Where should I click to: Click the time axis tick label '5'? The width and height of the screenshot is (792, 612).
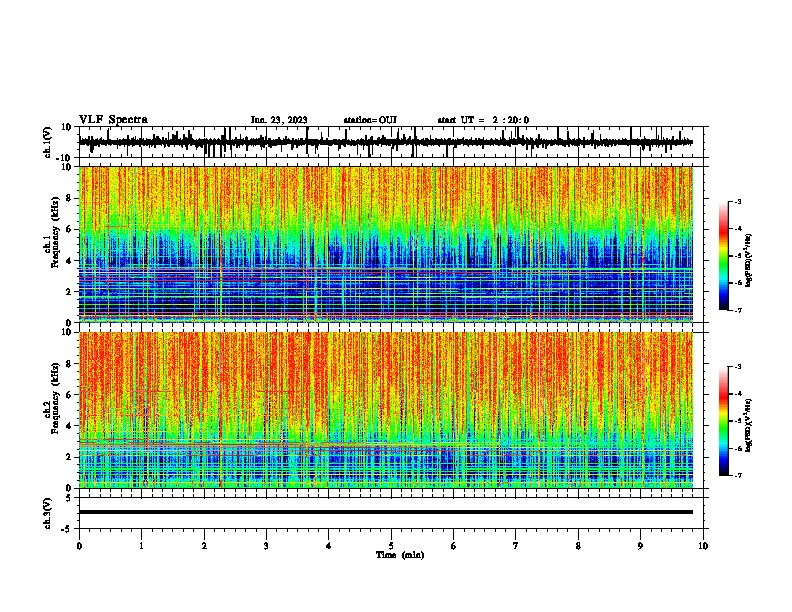click(x=391, y=546)
